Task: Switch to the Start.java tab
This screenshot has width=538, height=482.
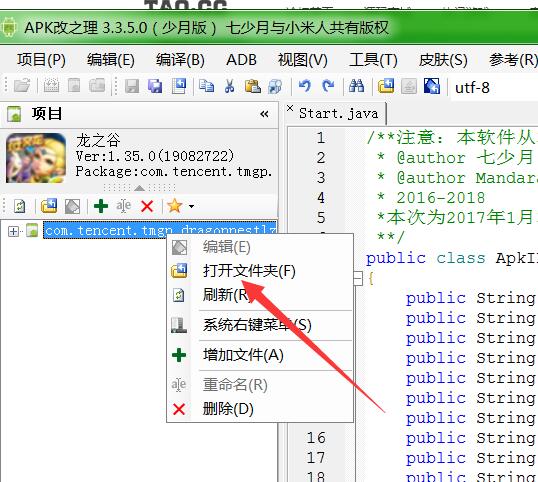Action: [x=338, y=114]
